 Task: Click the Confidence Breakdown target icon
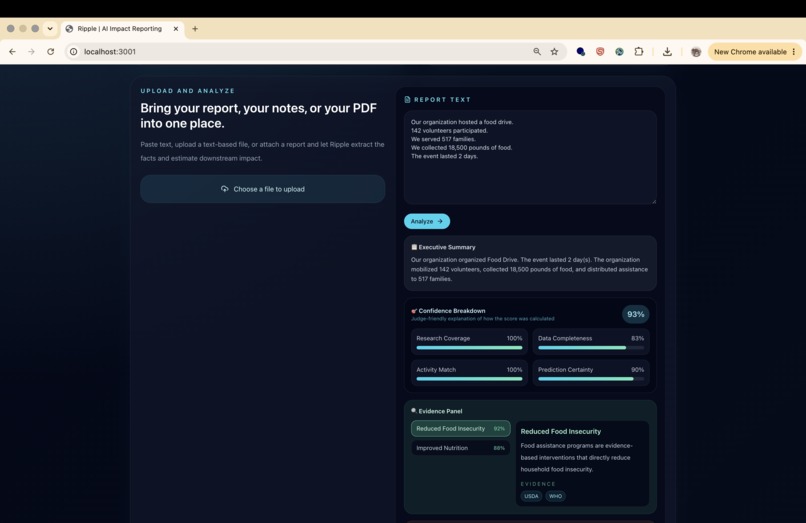(414, 311)
